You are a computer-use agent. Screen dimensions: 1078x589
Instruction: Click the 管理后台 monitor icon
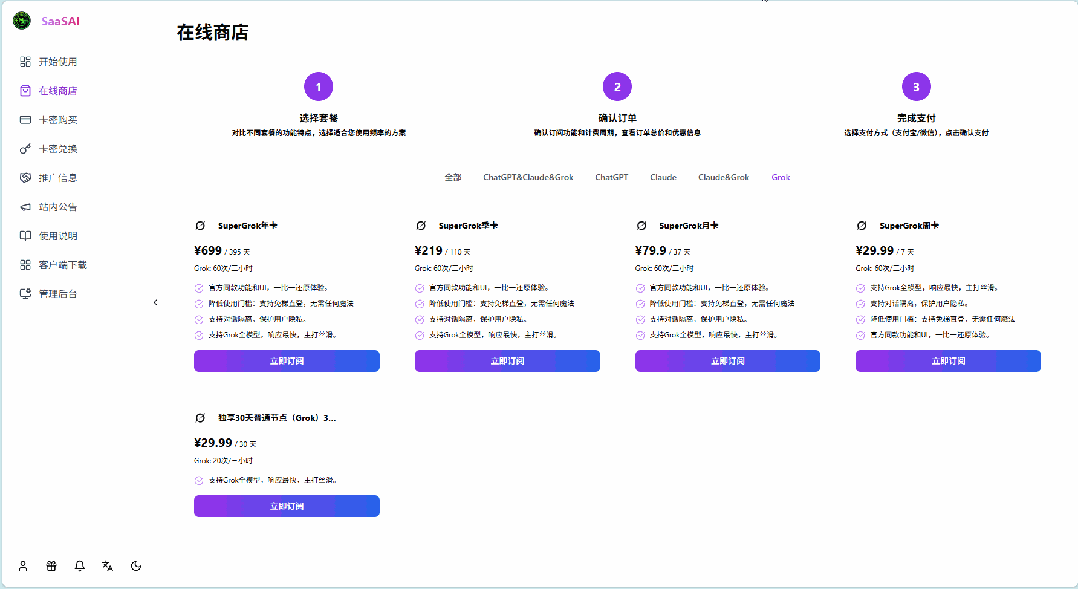pos(25,293)
